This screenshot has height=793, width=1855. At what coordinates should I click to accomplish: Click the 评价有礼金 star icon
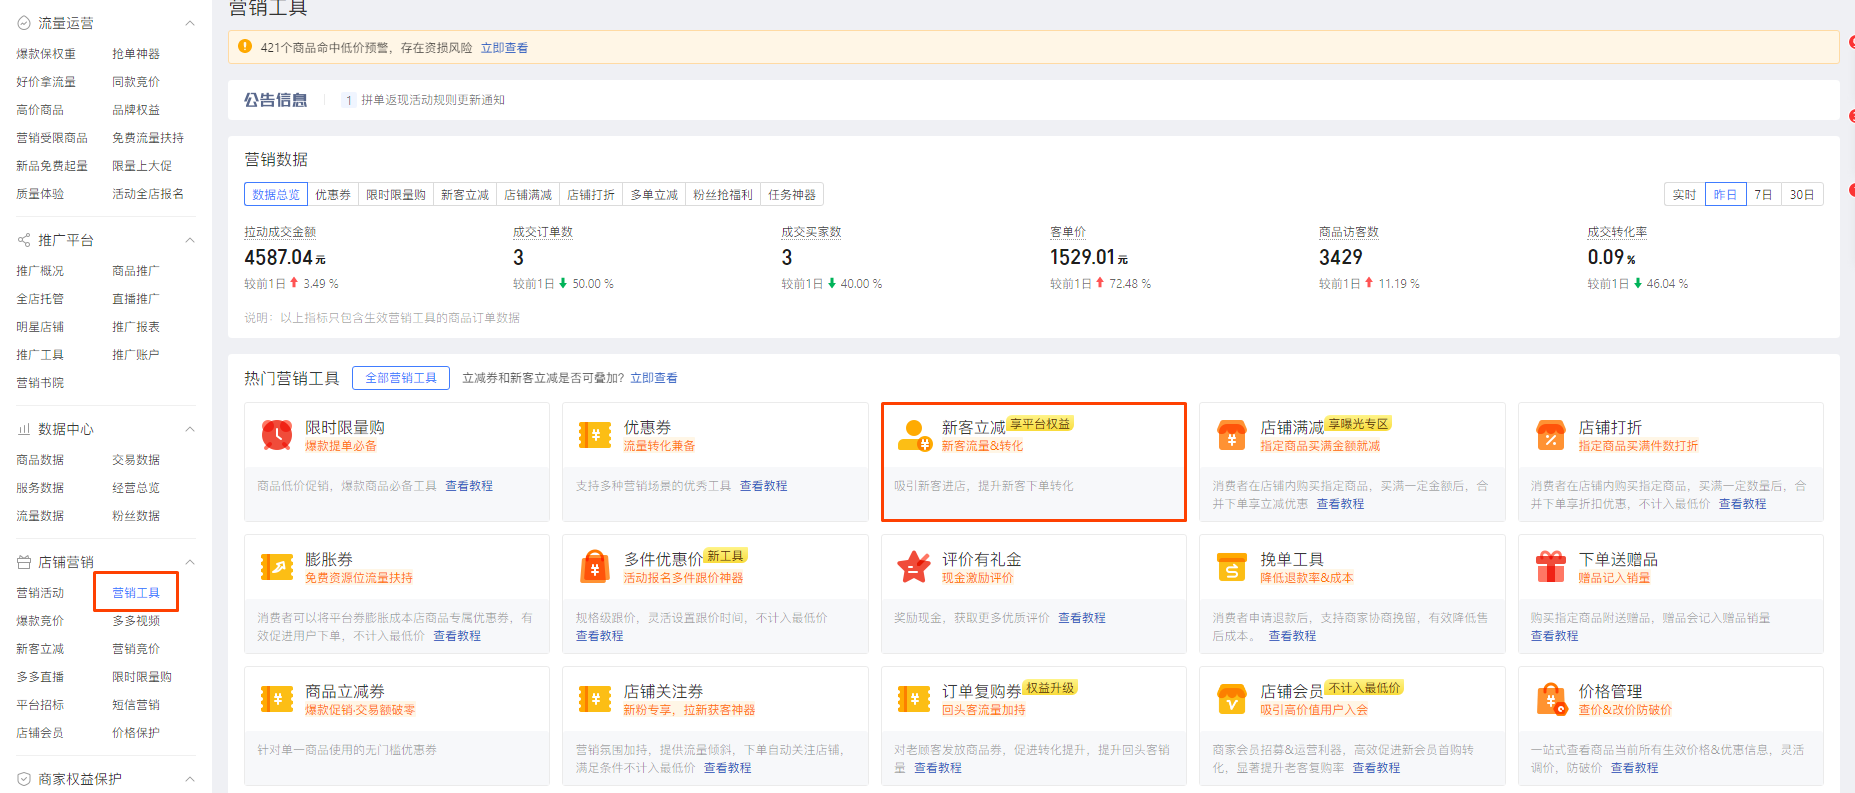[x=913, y=567]
